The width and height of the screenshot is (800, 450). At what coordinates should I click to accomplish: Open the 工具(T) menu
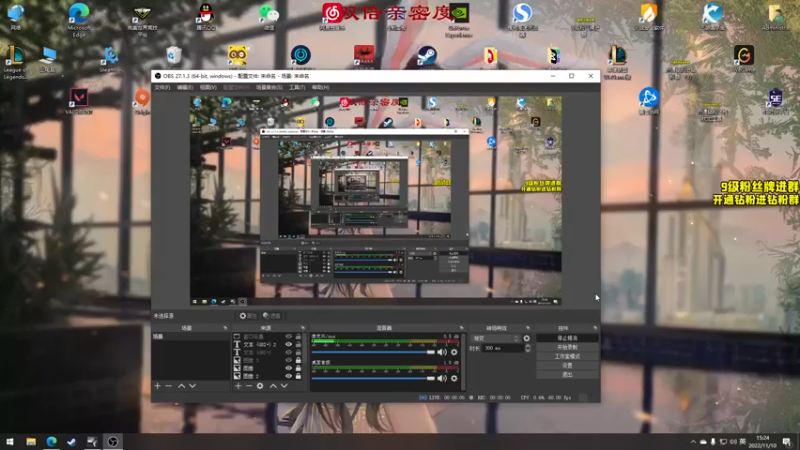click(297, 87)
